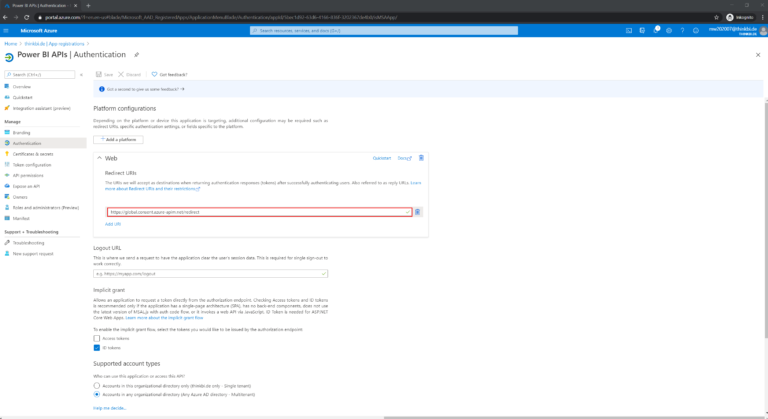The image size is (768, 419).
Task: Remove the Web platform via trash icon
Action: click(421, 158)
